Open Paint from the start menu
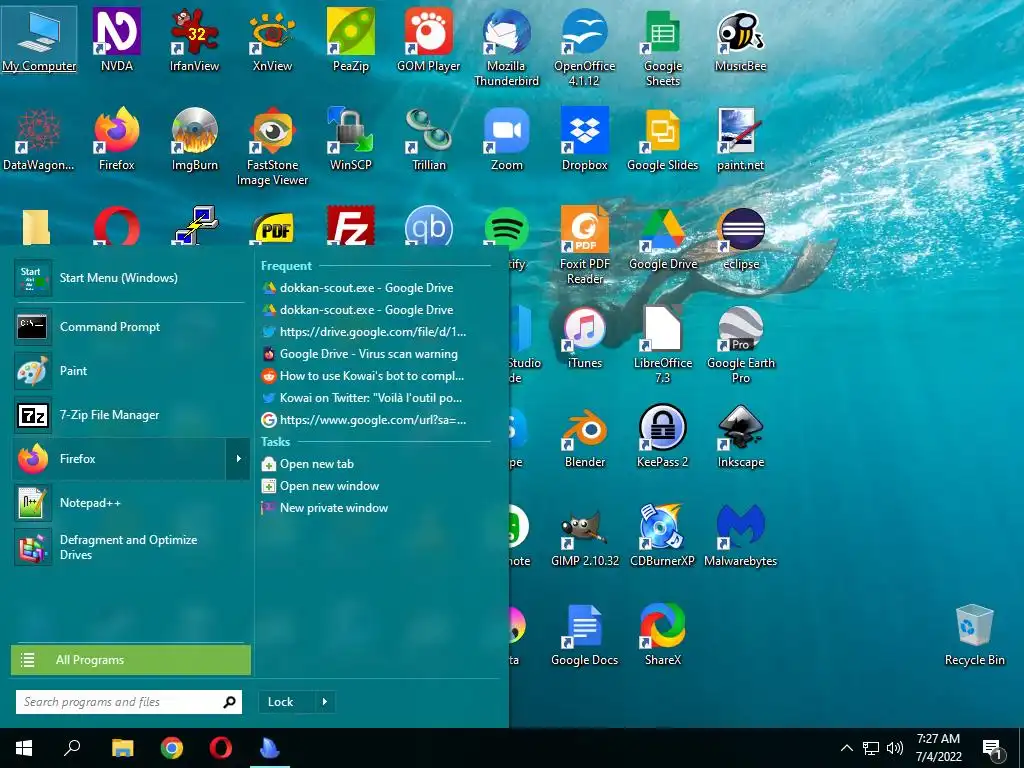The width and height of the screenshot is (1024, 768). click(x=129, y=370)
